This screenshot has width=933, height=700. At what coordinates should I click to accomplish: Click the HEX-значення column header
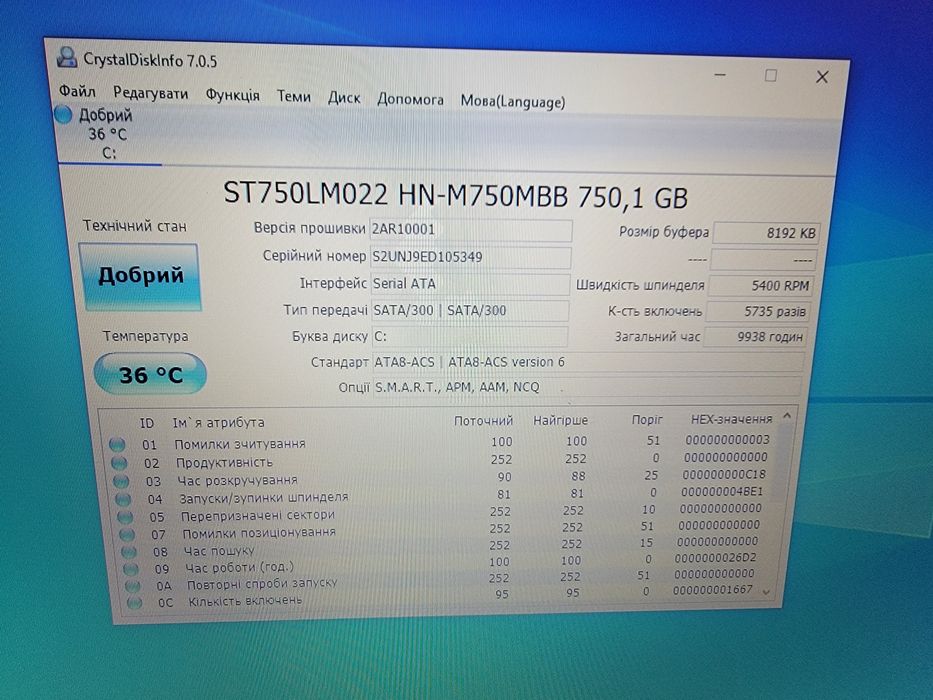pyautogui.click(x=731, y=419)
